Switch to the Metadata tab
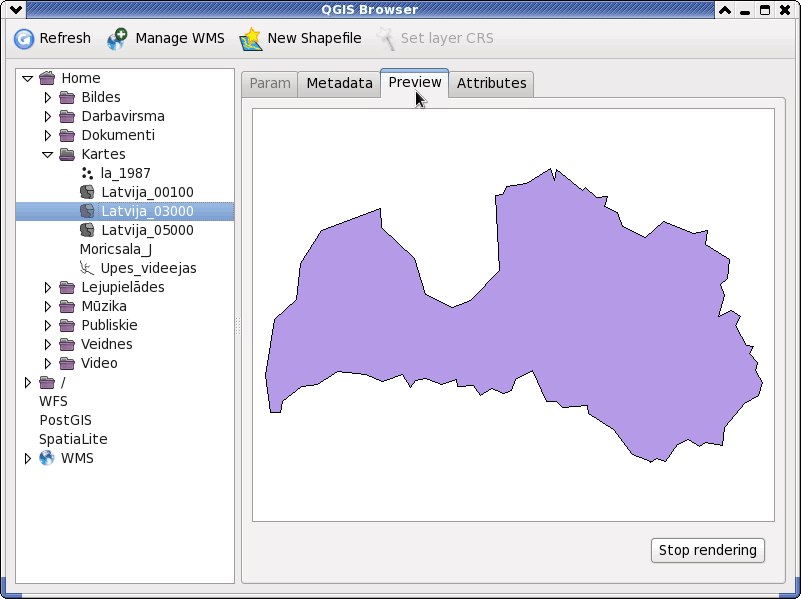Image resolution: width=801 pixels, height=599 pixels. pos(339,84)
